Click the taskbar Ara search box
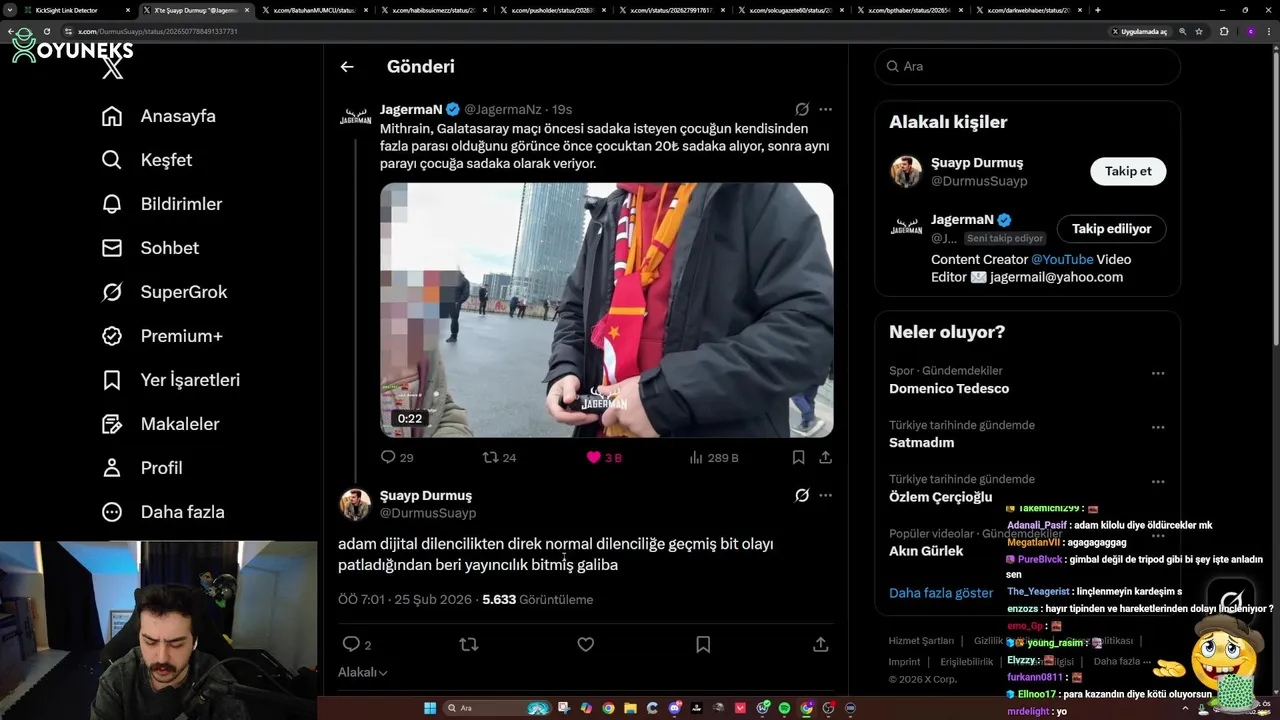This screenshot has width=1280, height=720. pyautogui.click(x=497, y=708)
